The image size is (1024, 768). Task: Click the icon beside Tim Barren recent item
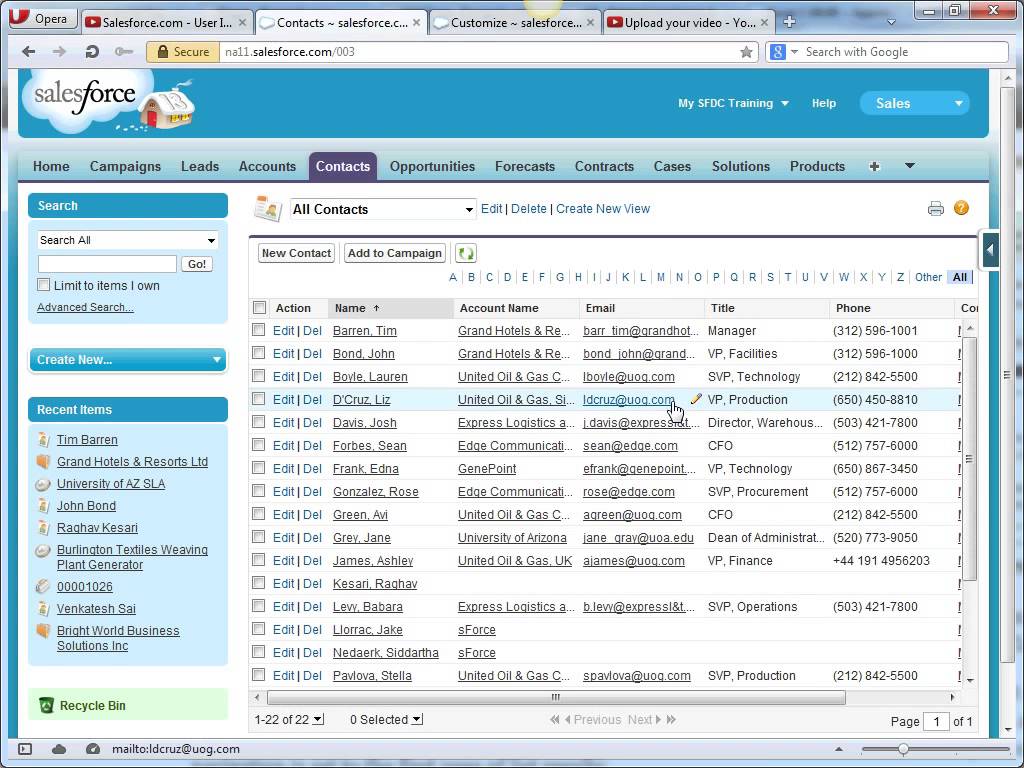click(x=43, y=440)
